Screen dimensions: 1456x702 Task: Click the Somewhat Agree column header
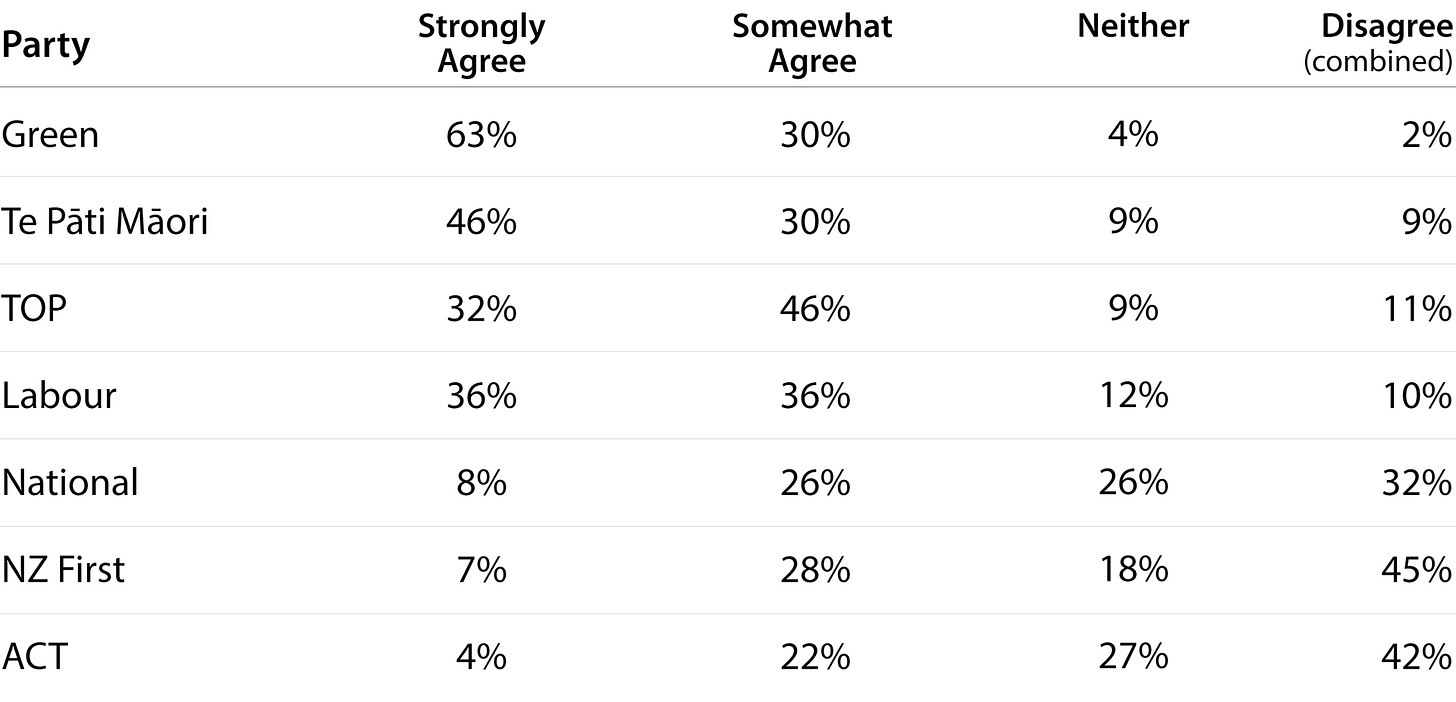[813, 44]
